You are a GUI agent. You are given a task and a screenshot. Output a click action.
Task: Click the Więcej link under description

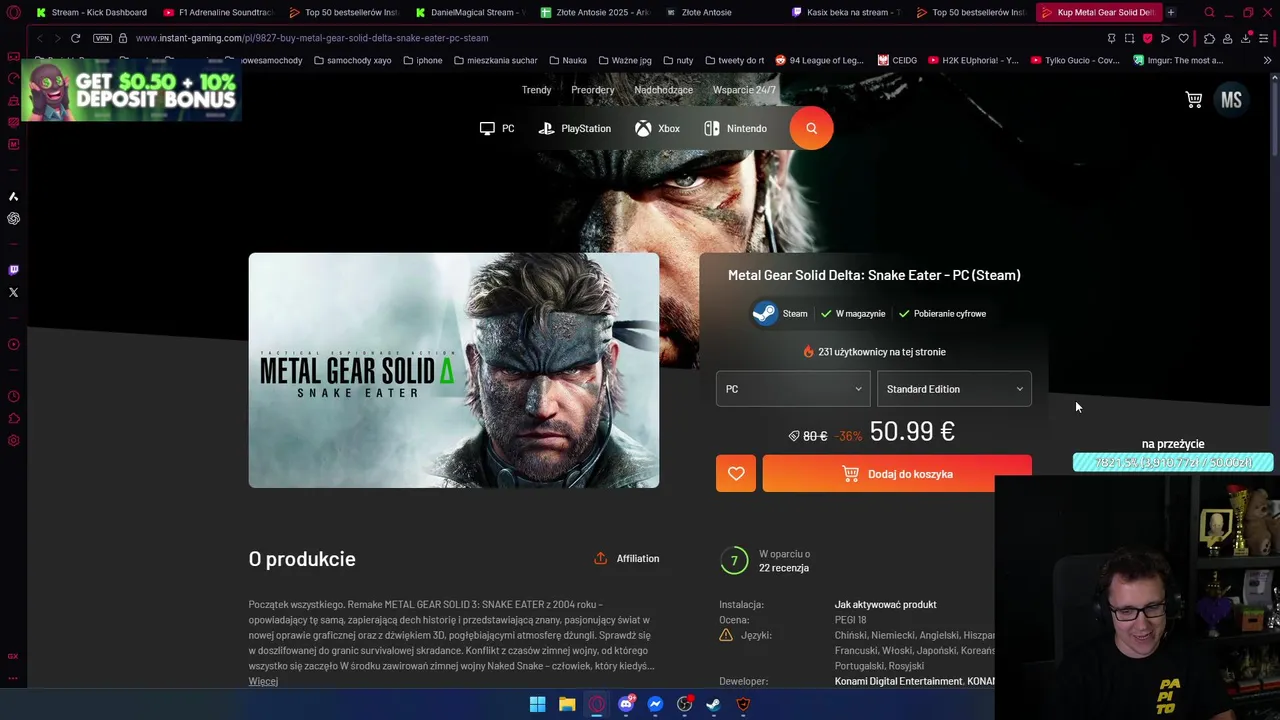263,681
